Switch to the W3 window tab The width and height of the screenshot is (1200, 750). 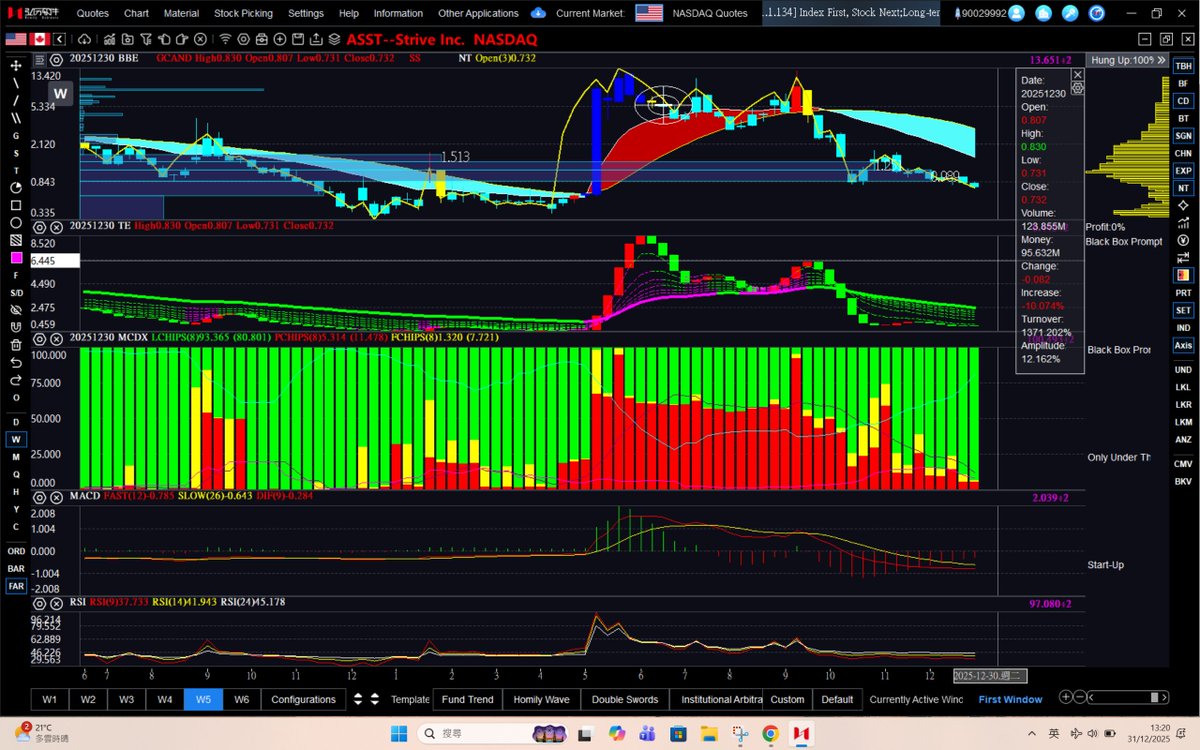[x=126, y=699]
